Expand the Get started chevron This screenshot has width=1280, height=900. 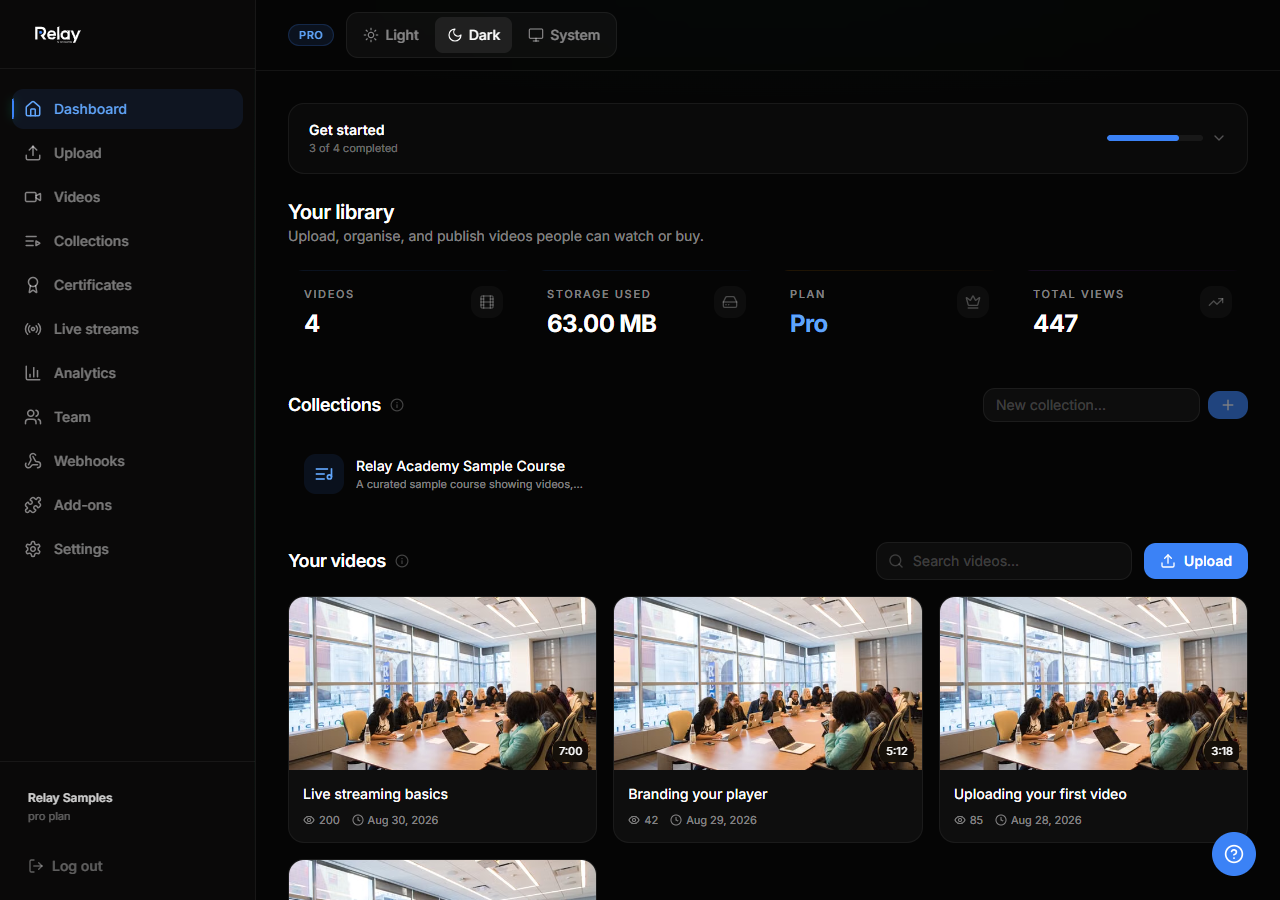(1219, 138)
